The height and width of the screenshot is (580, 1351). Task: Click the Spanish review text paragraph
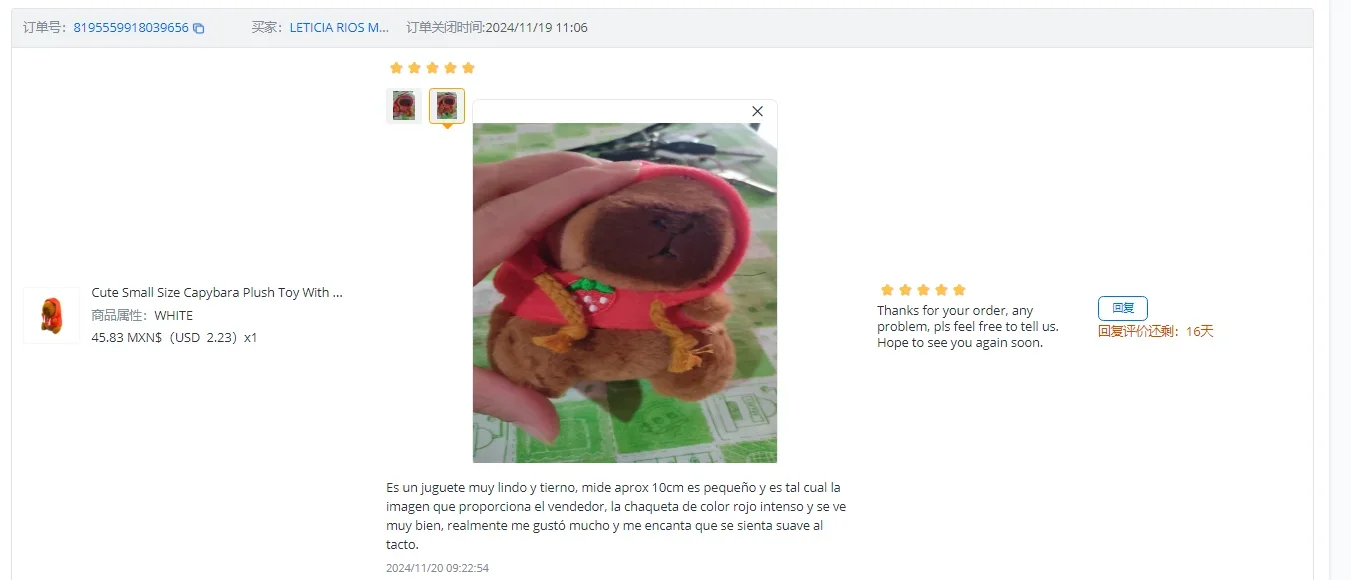pyautogui.click(x=616, y=516)
